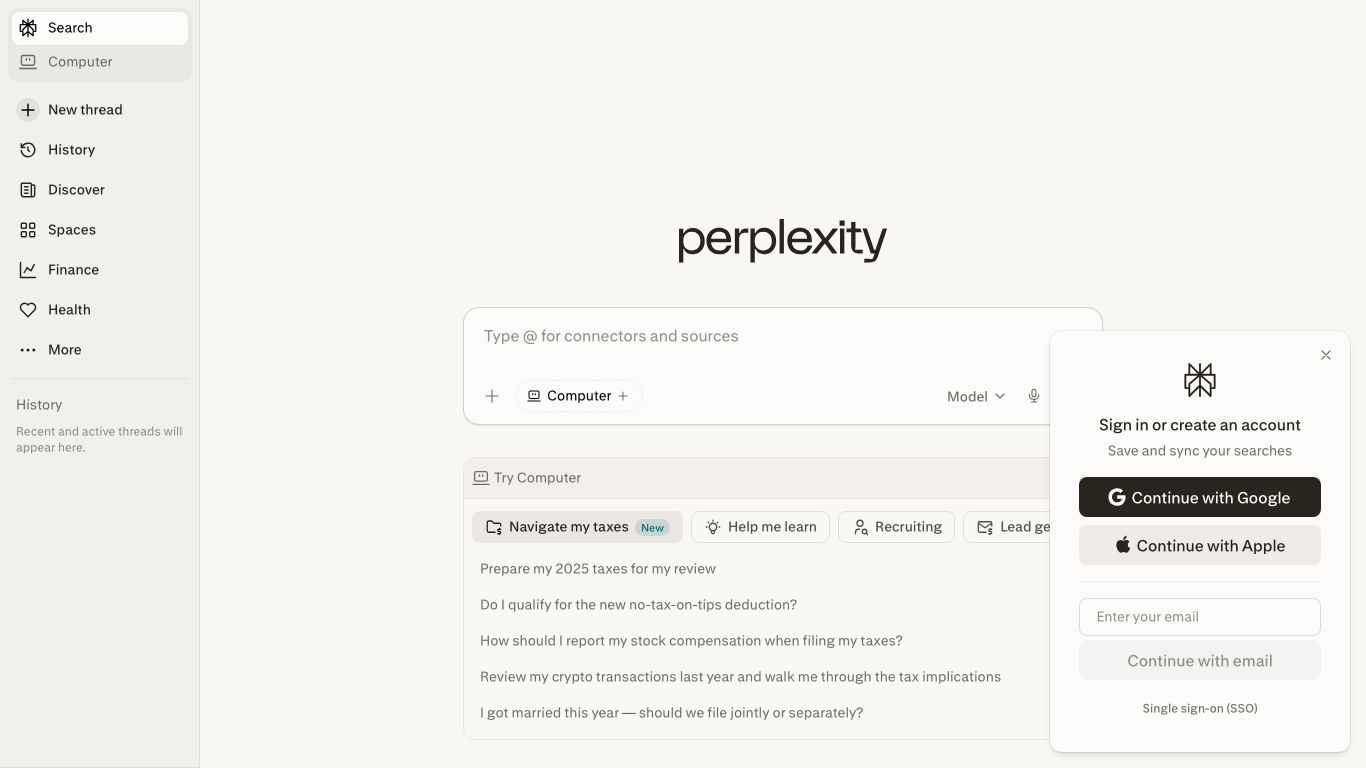Click the History clock icon
1366x768 pixels.
(28, 149)
